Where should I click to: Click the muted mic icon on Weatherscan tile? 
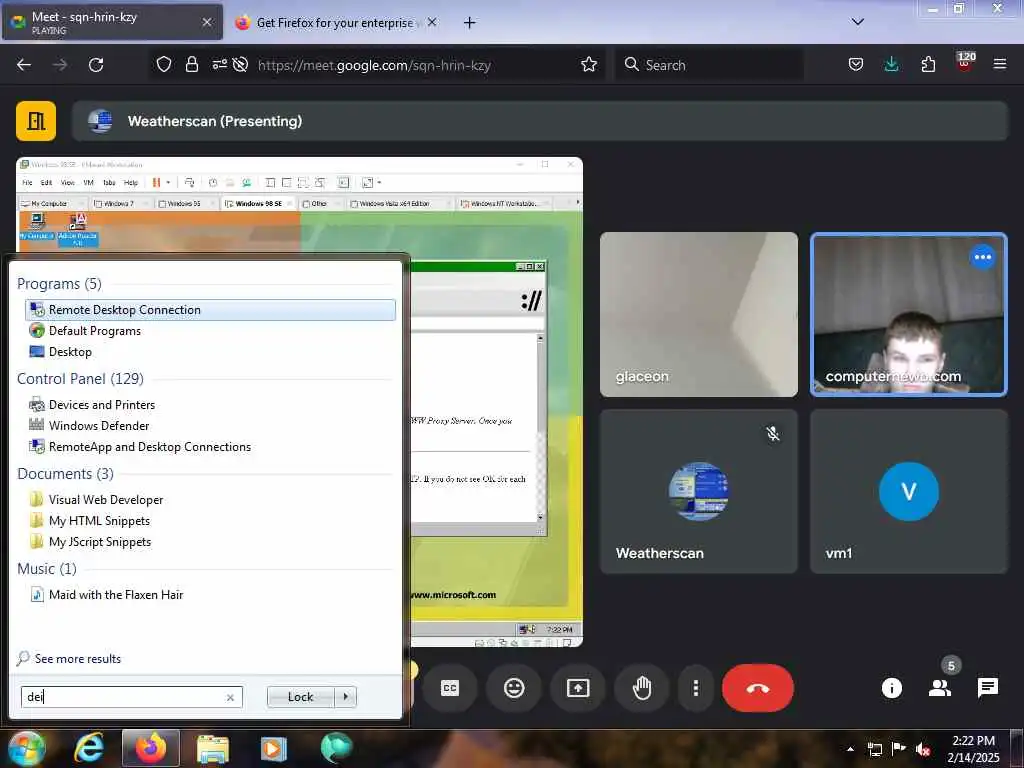click(773, 434)
